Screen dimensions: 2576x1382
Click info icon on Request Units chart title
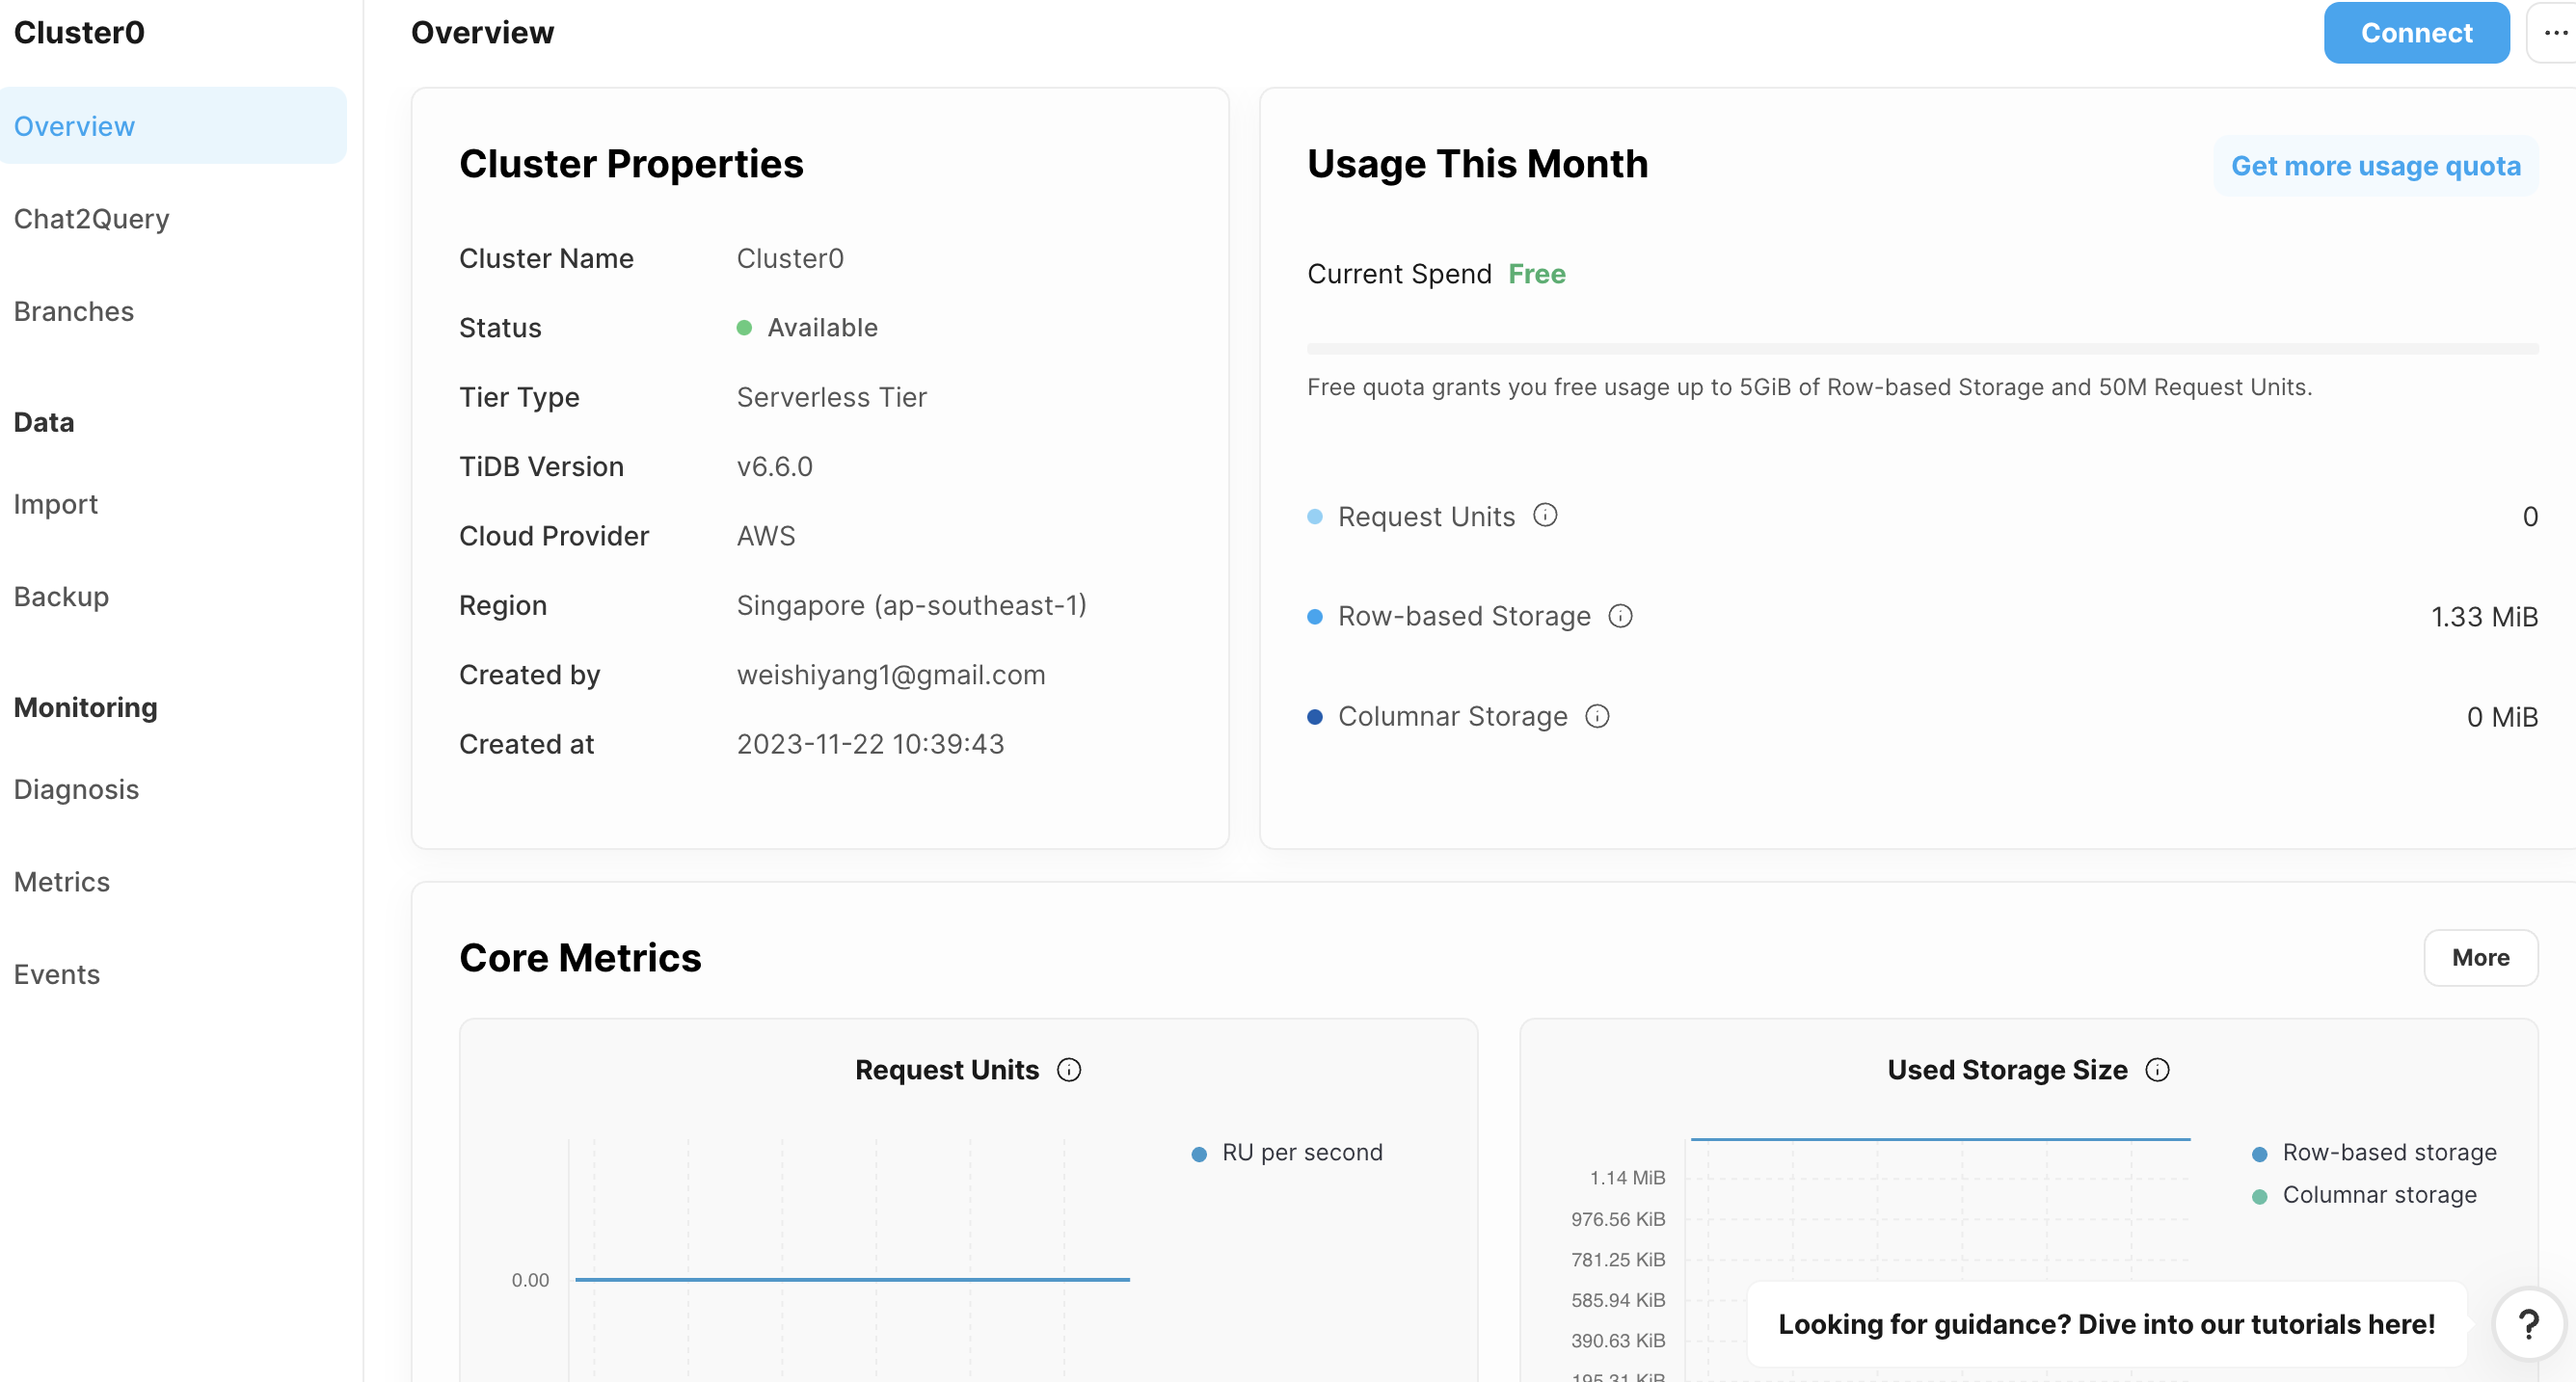pyautogui.click(x=1069, y=1070)
